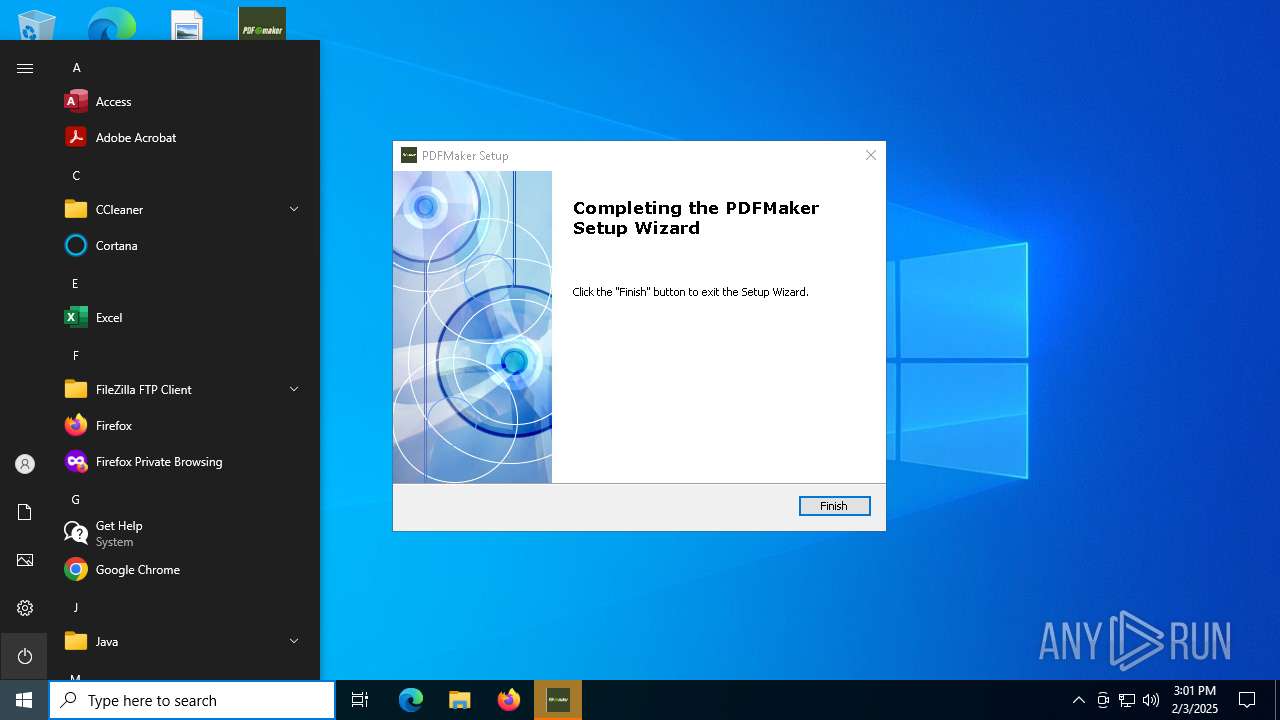The width and height of the screenshot is (1280, 720).
Task: Open the notification center icon
Action: pyautogui.click(x=1247, y=700)
